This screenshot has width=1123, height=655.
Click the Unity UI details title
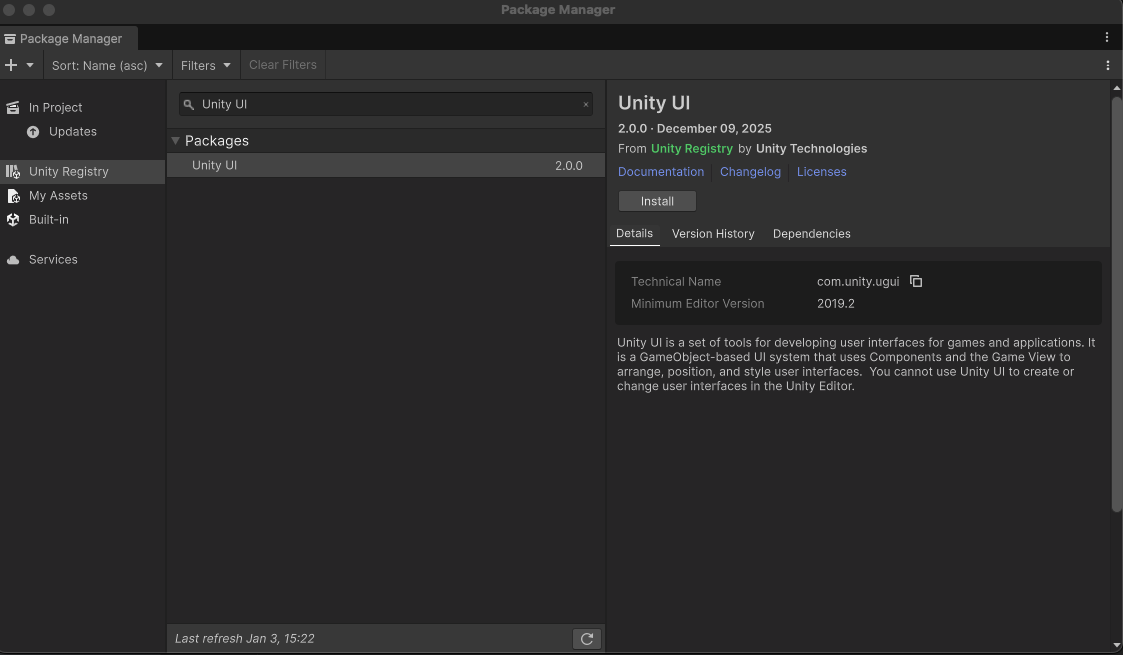click(x=654, y=103)
